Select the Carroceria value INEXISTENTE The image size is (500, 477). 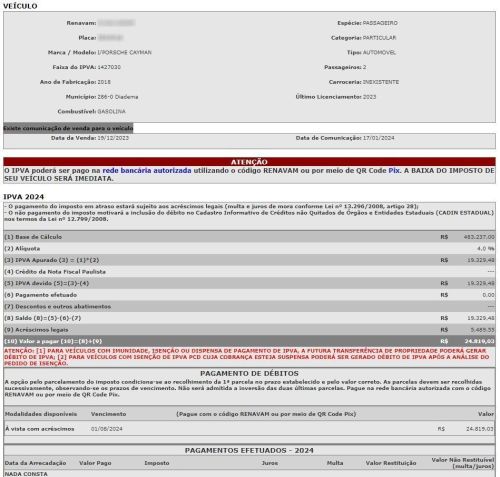tap(381, 82)
